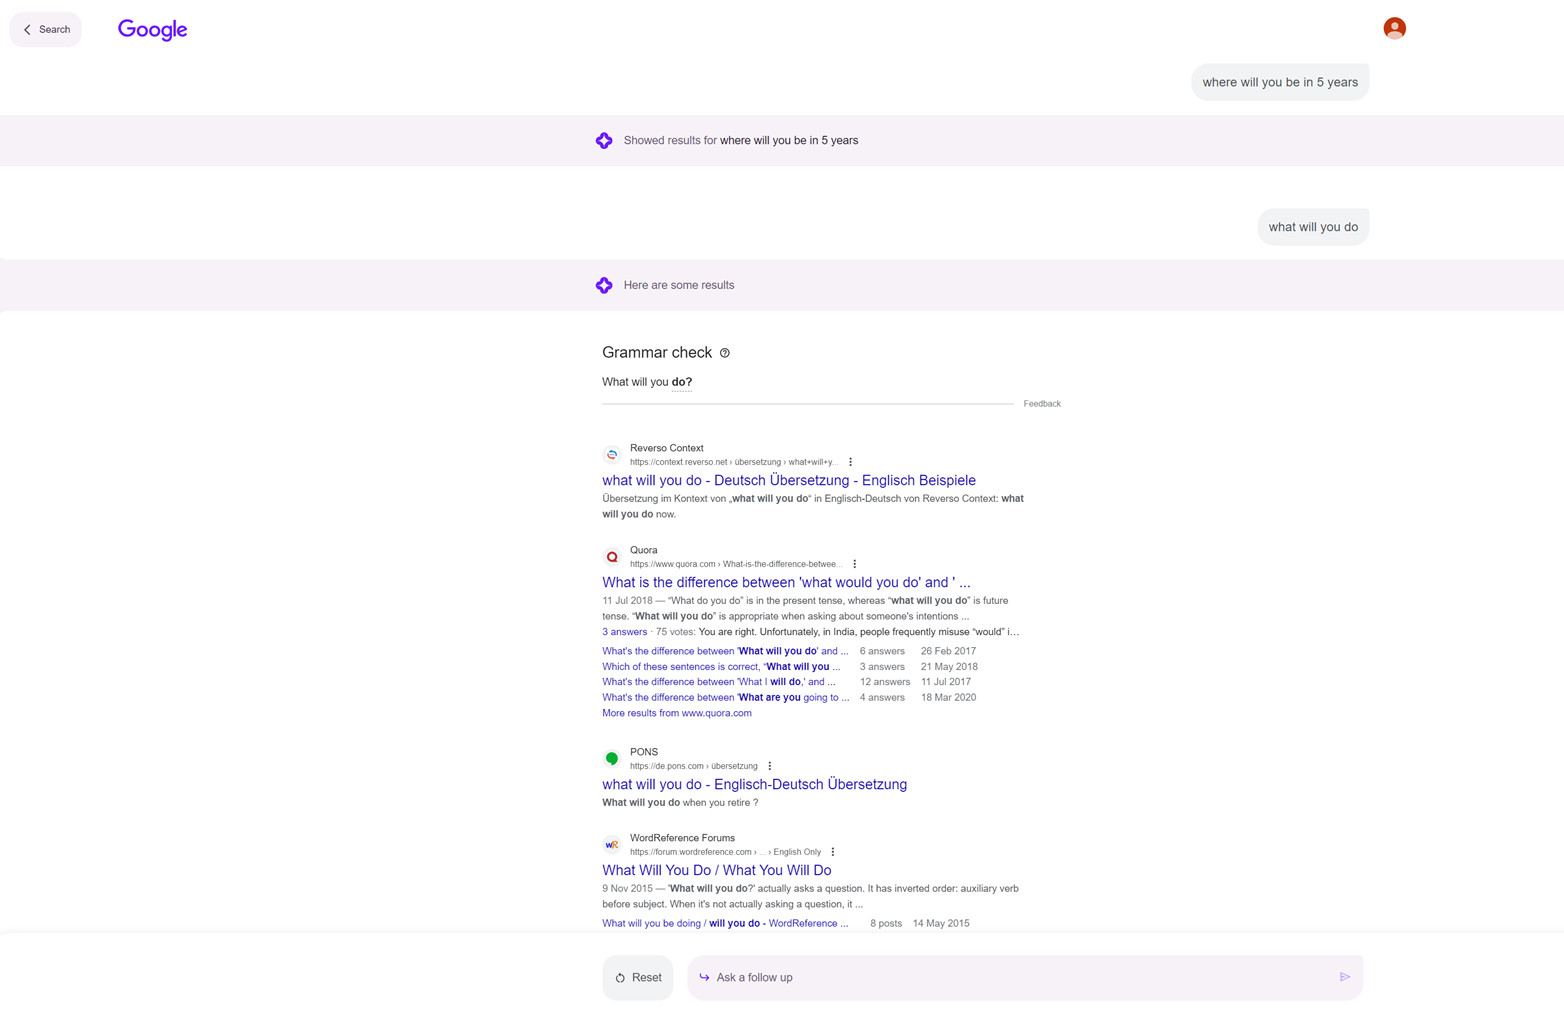Click the 'Ask a follow up' input field

coord(1000,977)
